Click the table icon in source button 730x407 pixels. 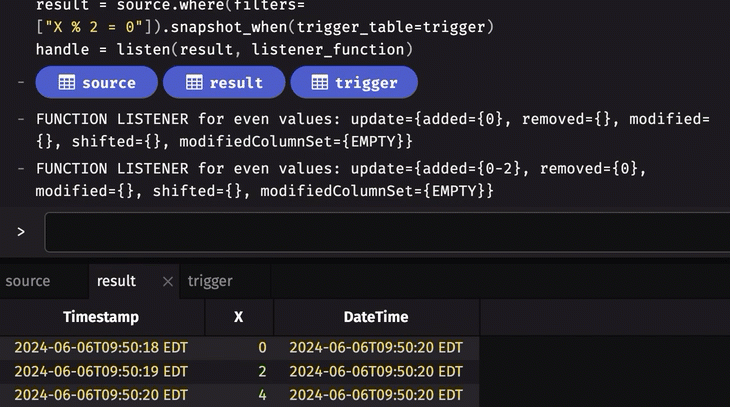click(66, 83)
